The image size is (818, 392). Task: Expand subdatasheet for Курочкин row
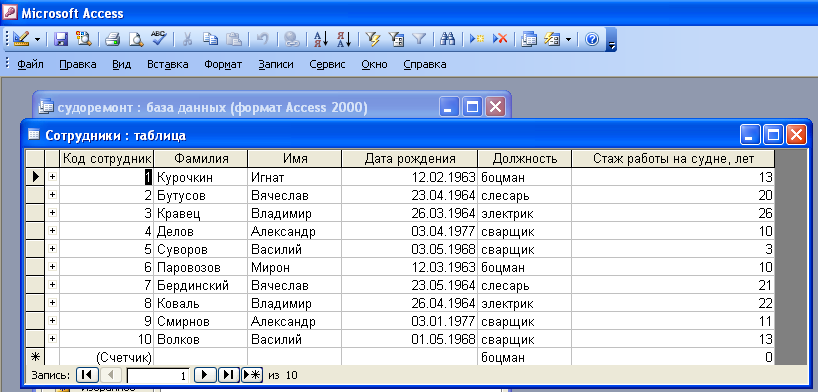point(52,177)
